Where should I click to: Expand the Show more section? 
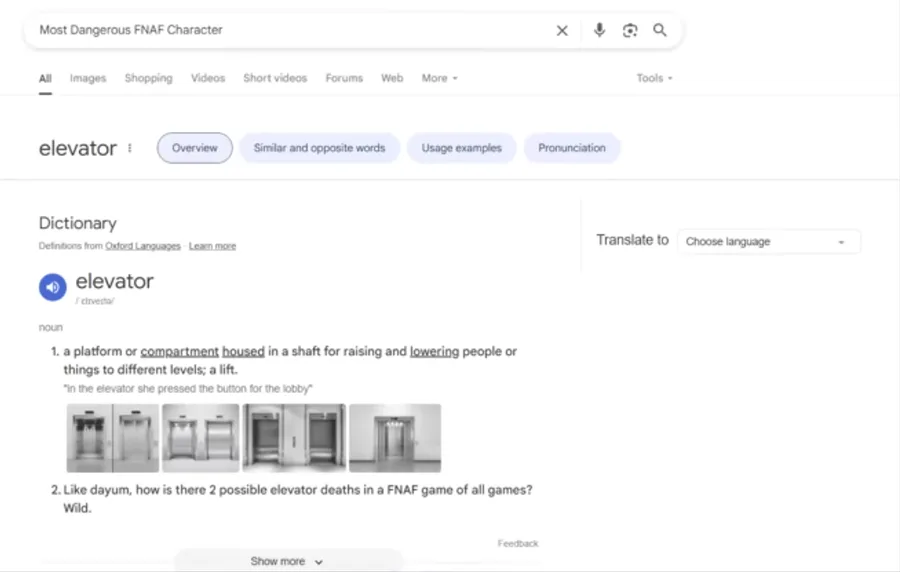click(x=287, y=561)
